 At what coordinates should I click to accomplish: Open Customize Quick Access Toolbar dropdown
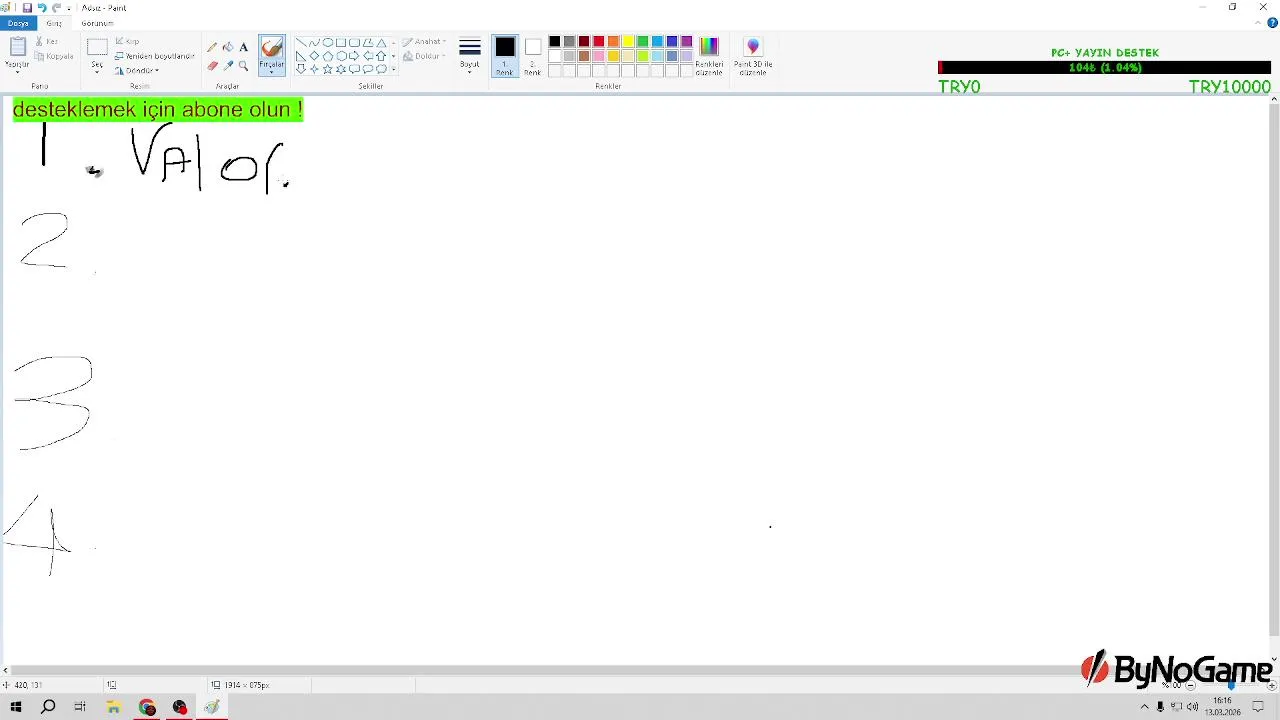(69, 8)
